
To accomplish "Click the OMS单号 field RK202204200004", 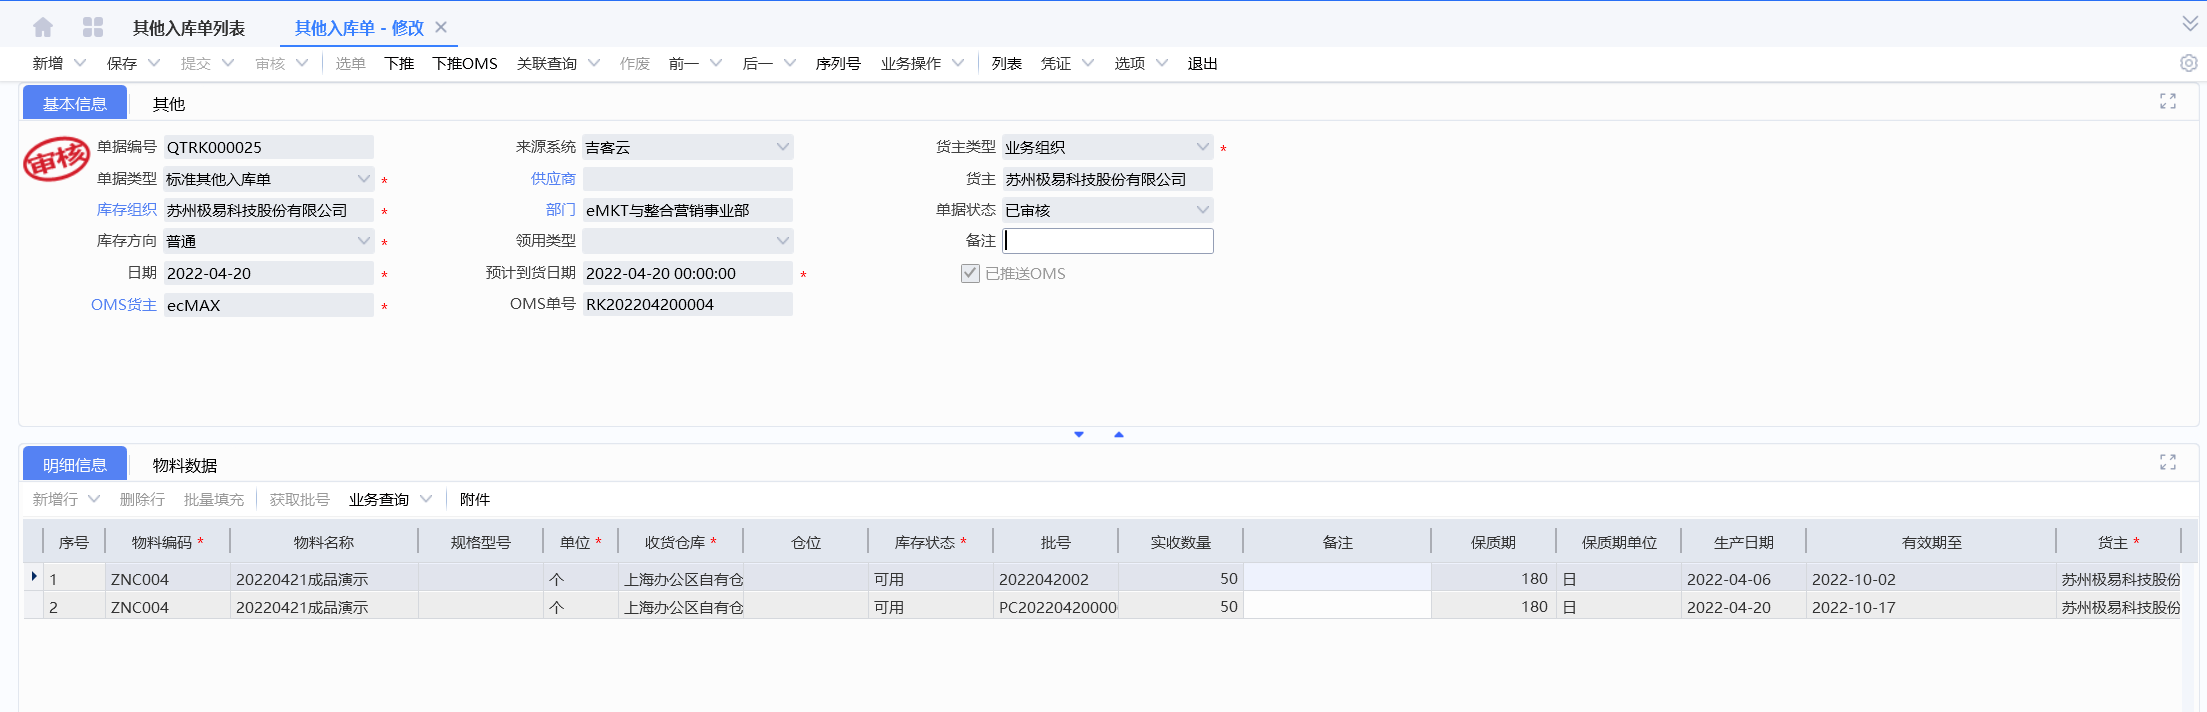I will pos(688,304).
